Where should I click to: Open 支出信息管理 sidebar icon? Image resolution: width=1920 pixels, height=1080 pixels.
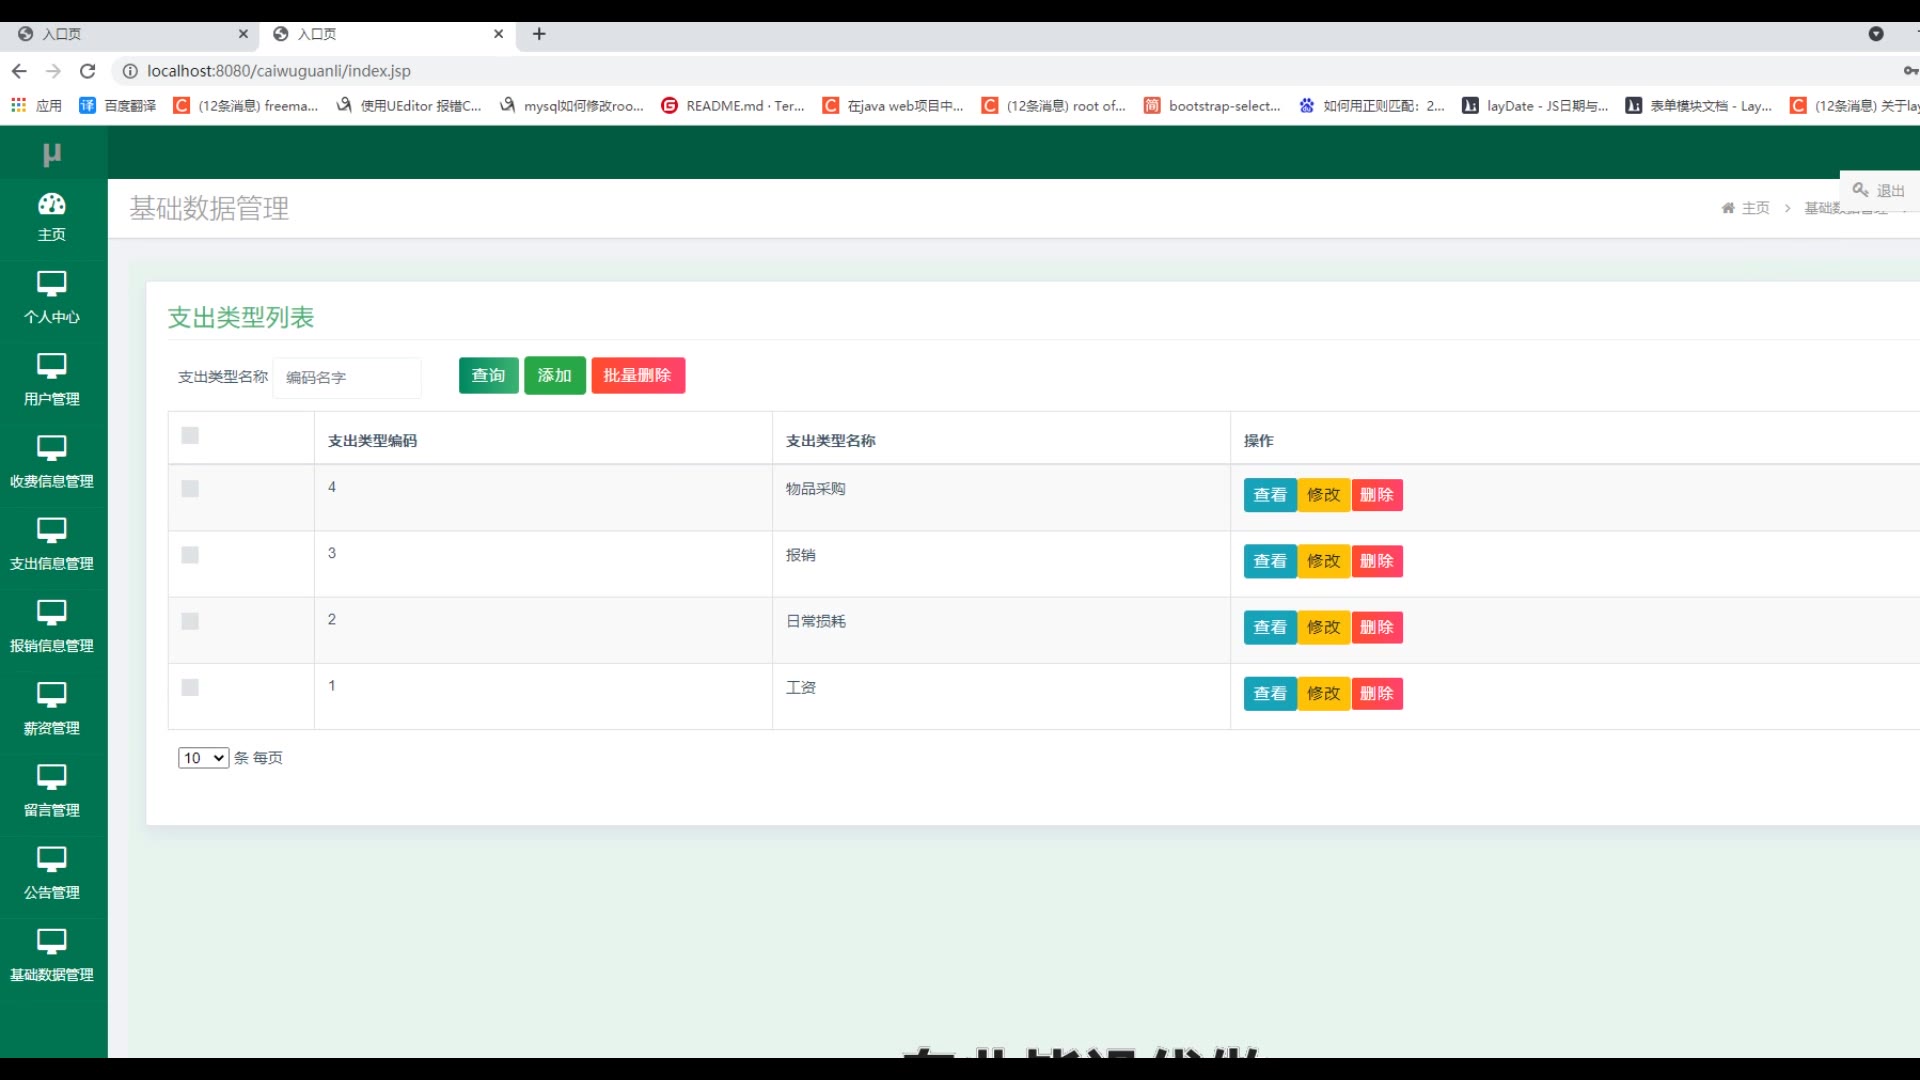pyautogui.click(x=52, y=530)
